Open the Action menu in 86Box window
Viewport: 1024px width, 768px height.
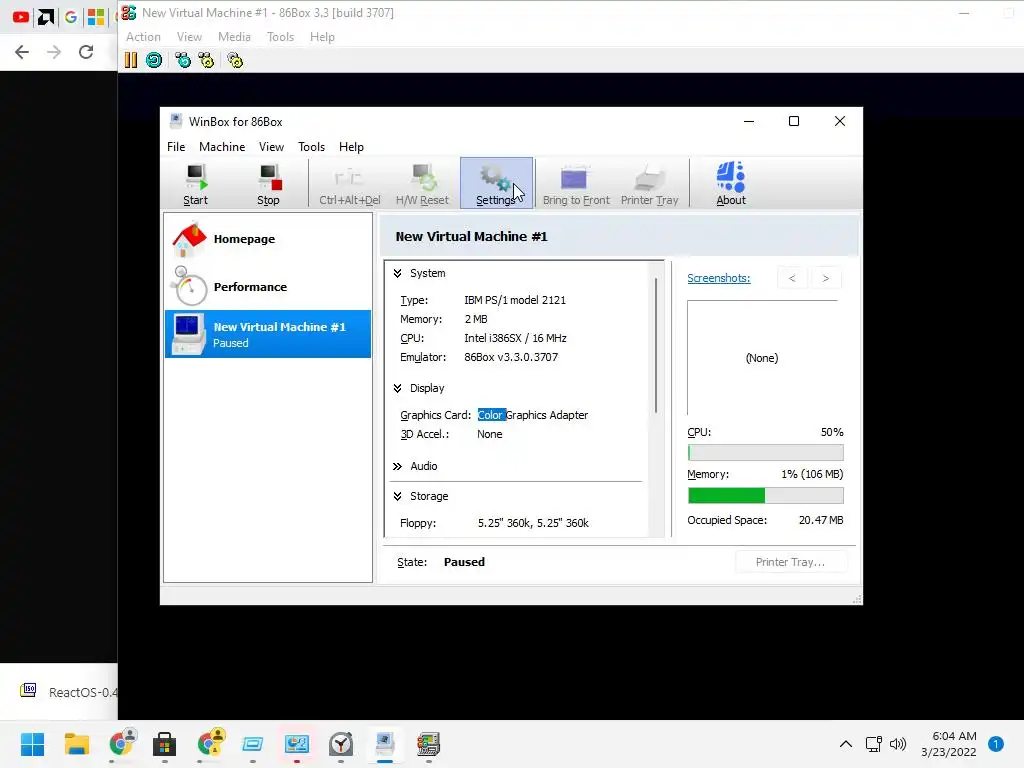[143, 37]
